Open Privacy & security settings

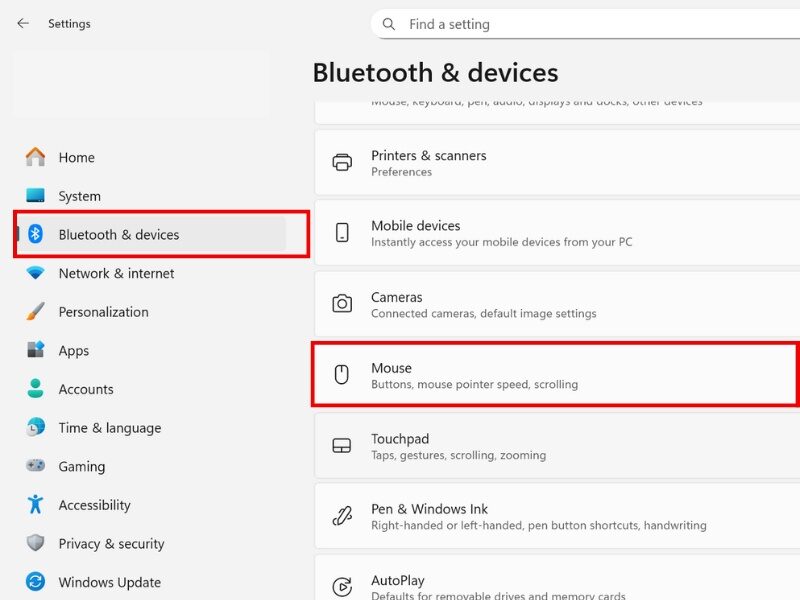[111, 544]
